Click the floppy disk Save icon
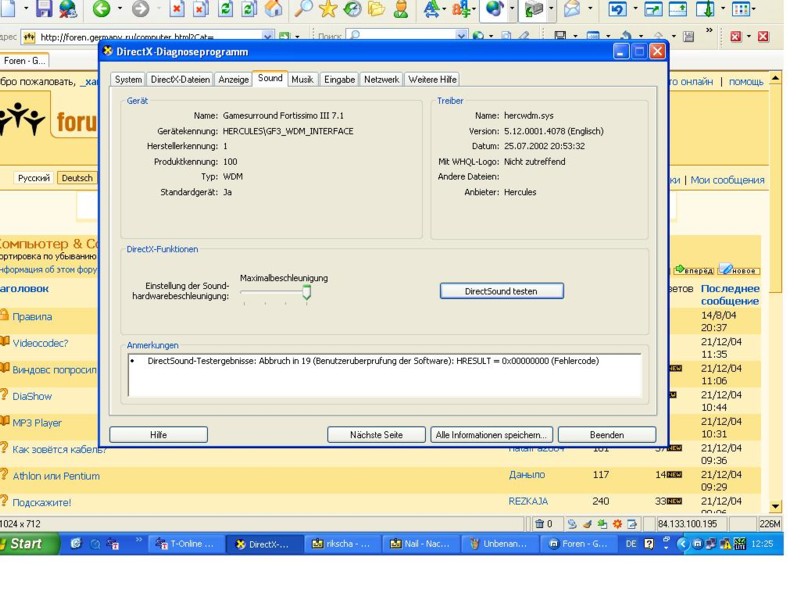Viewport: 800px width, 600px height. click(x=44, y=10)
